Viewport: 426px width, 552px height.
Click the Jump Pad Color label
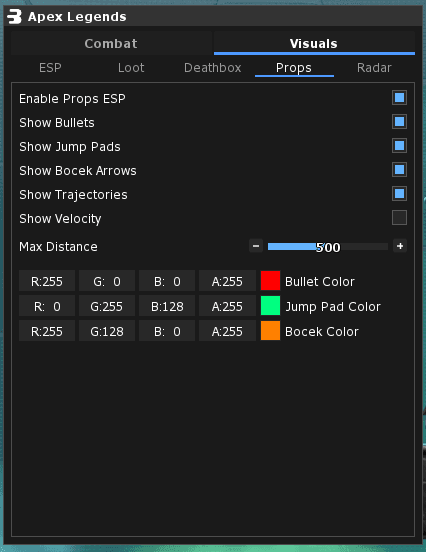(333, 307)
